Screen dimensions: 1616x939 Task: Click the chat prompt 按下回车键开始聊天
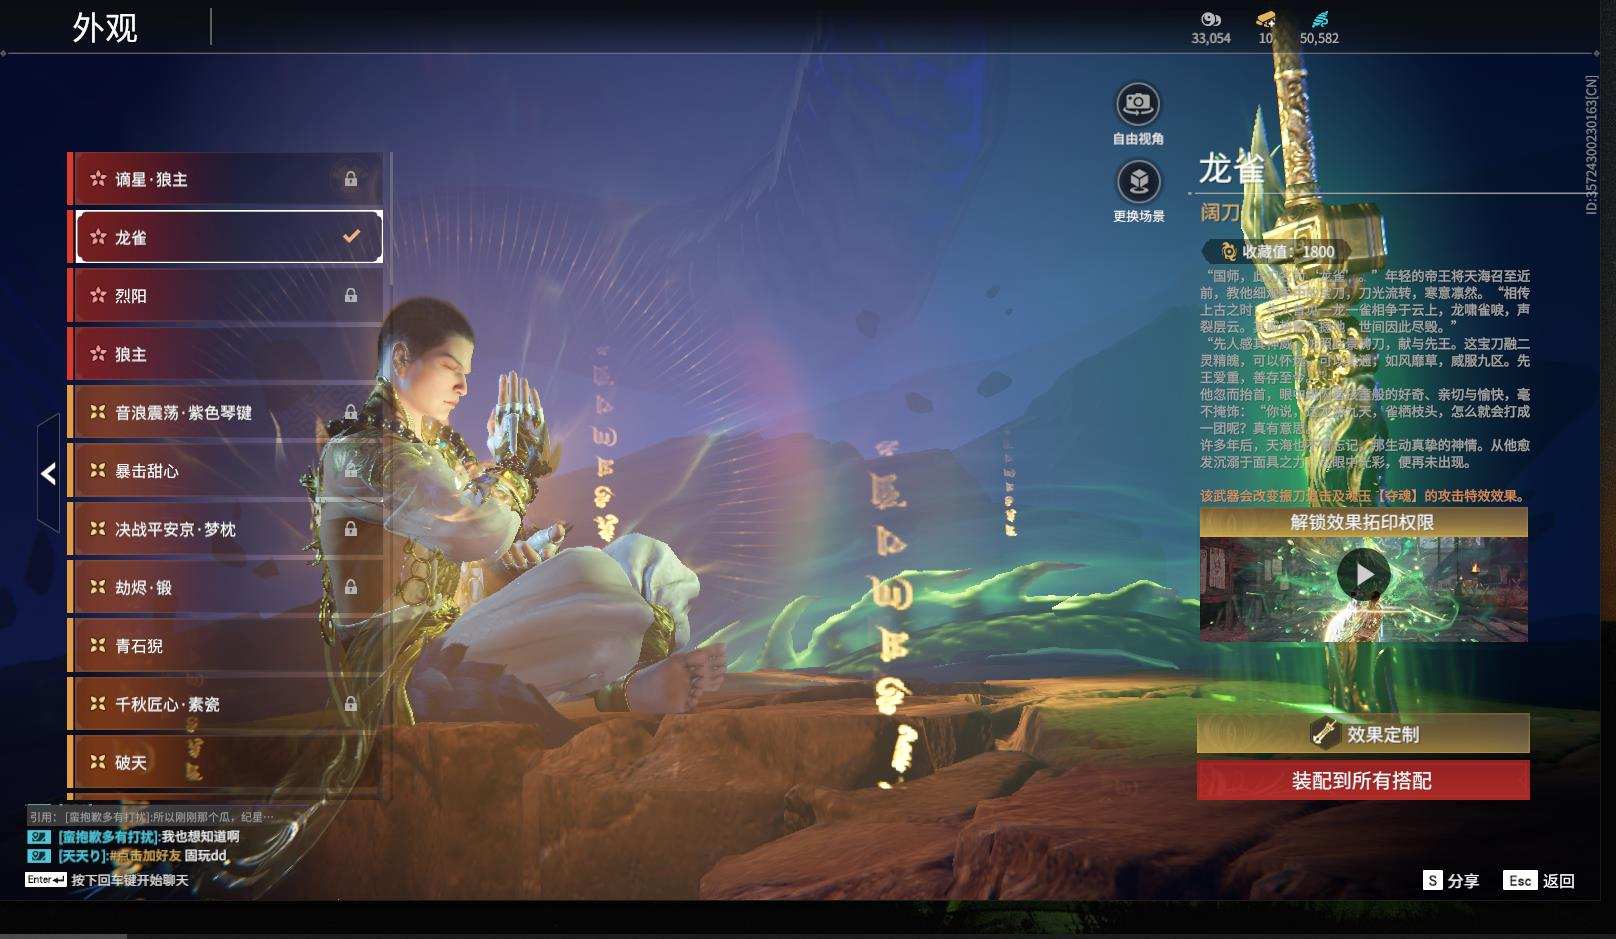(x=130, y=880)
